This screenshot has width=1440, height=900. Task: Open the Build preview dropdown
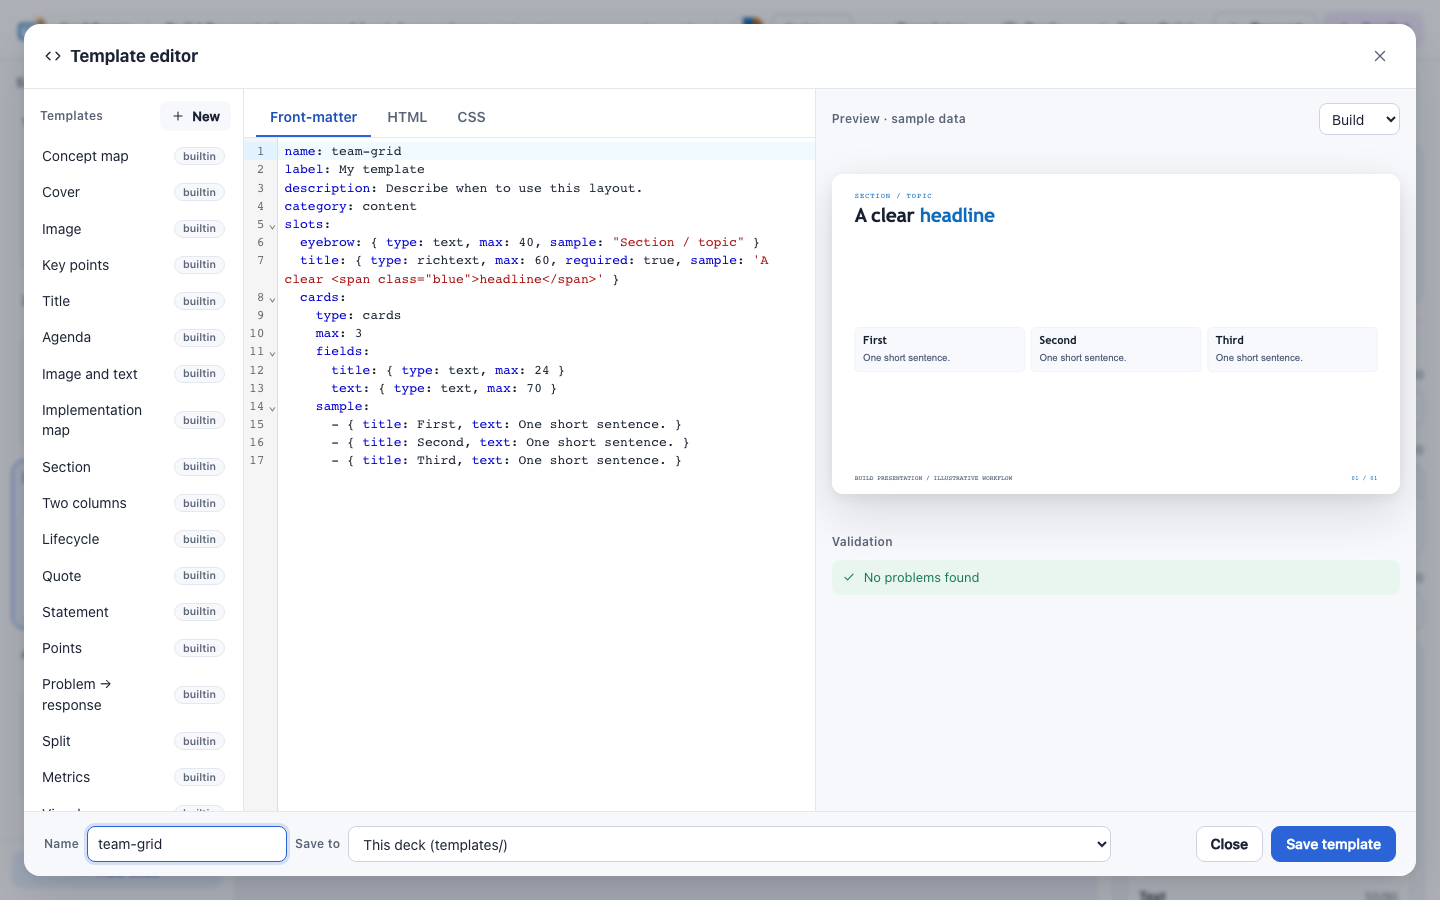click(x=1359, y=119)
